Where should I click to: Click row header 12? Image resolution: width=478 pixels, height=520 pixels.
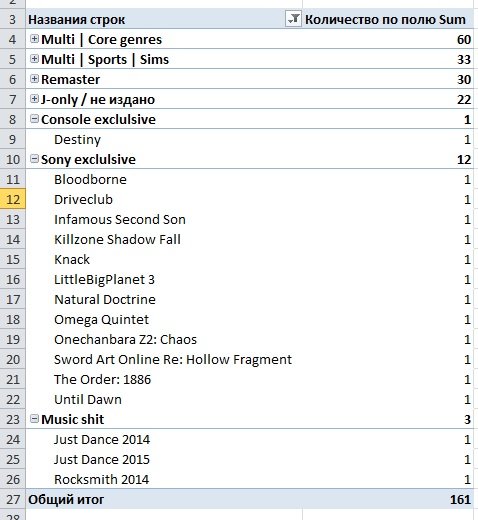click(x=13, y=199)
